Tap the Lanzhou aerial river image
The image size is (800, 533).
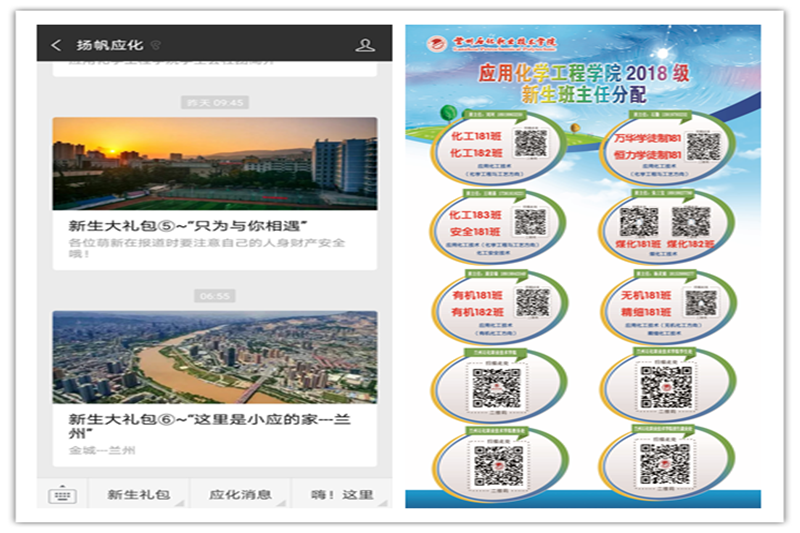[215, 357]
